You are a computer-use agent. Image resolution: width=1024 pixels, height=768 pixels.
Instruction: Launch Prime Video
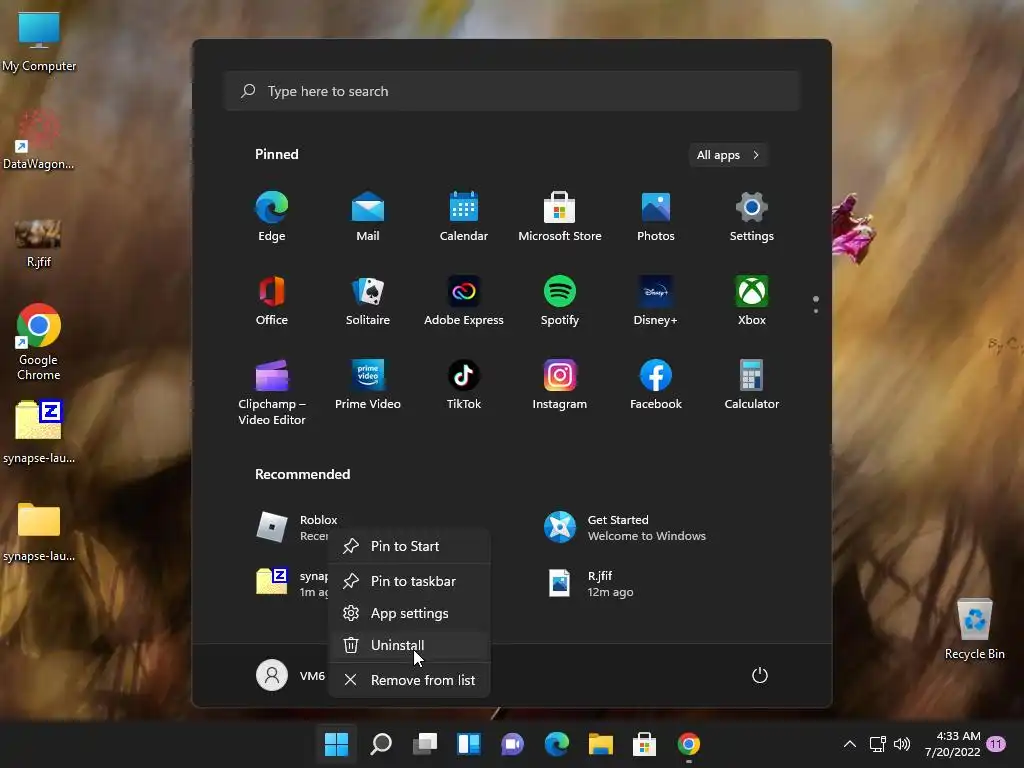coord(368,385)
